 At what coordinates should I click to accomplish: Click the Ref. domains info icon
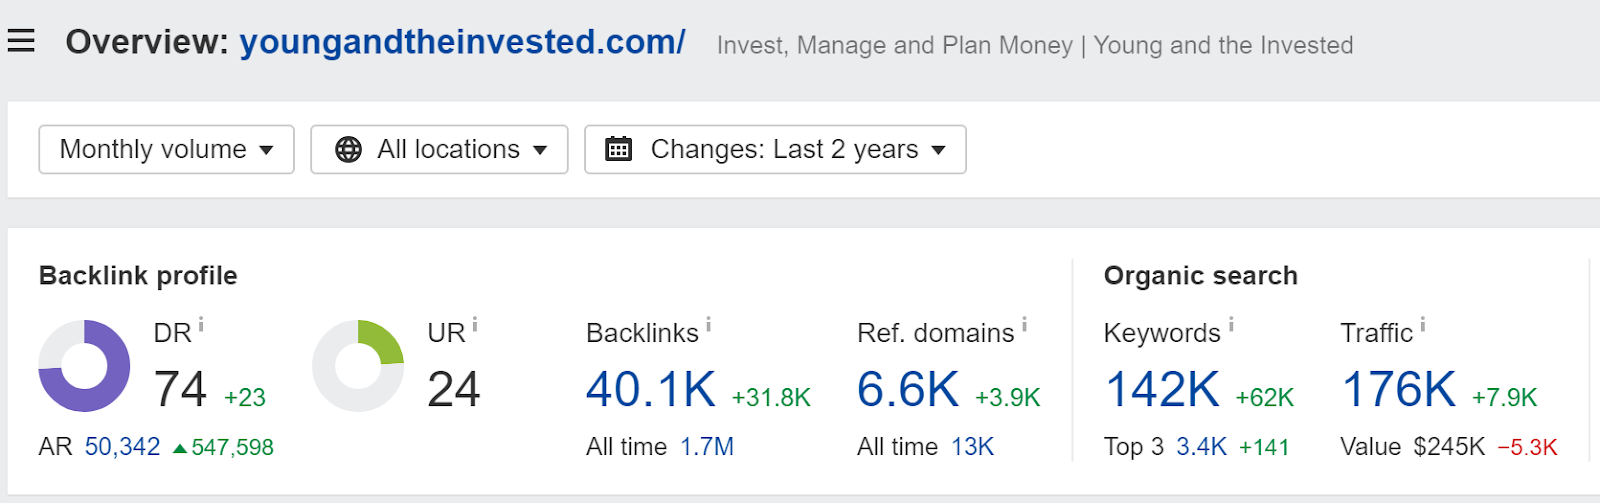[x=1024, y=324]
